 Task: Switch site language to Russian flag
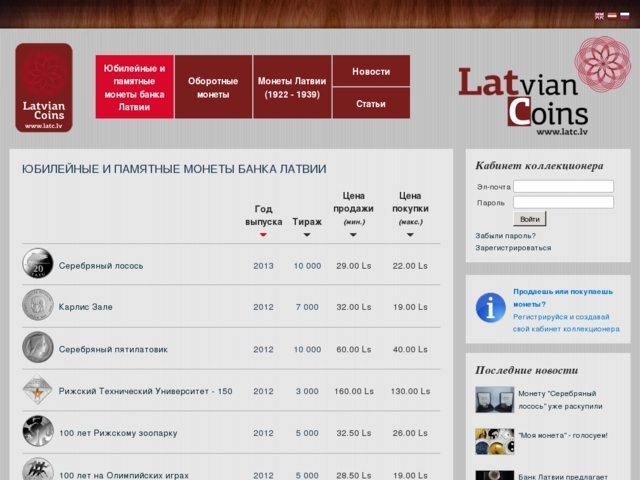point(624,16)
